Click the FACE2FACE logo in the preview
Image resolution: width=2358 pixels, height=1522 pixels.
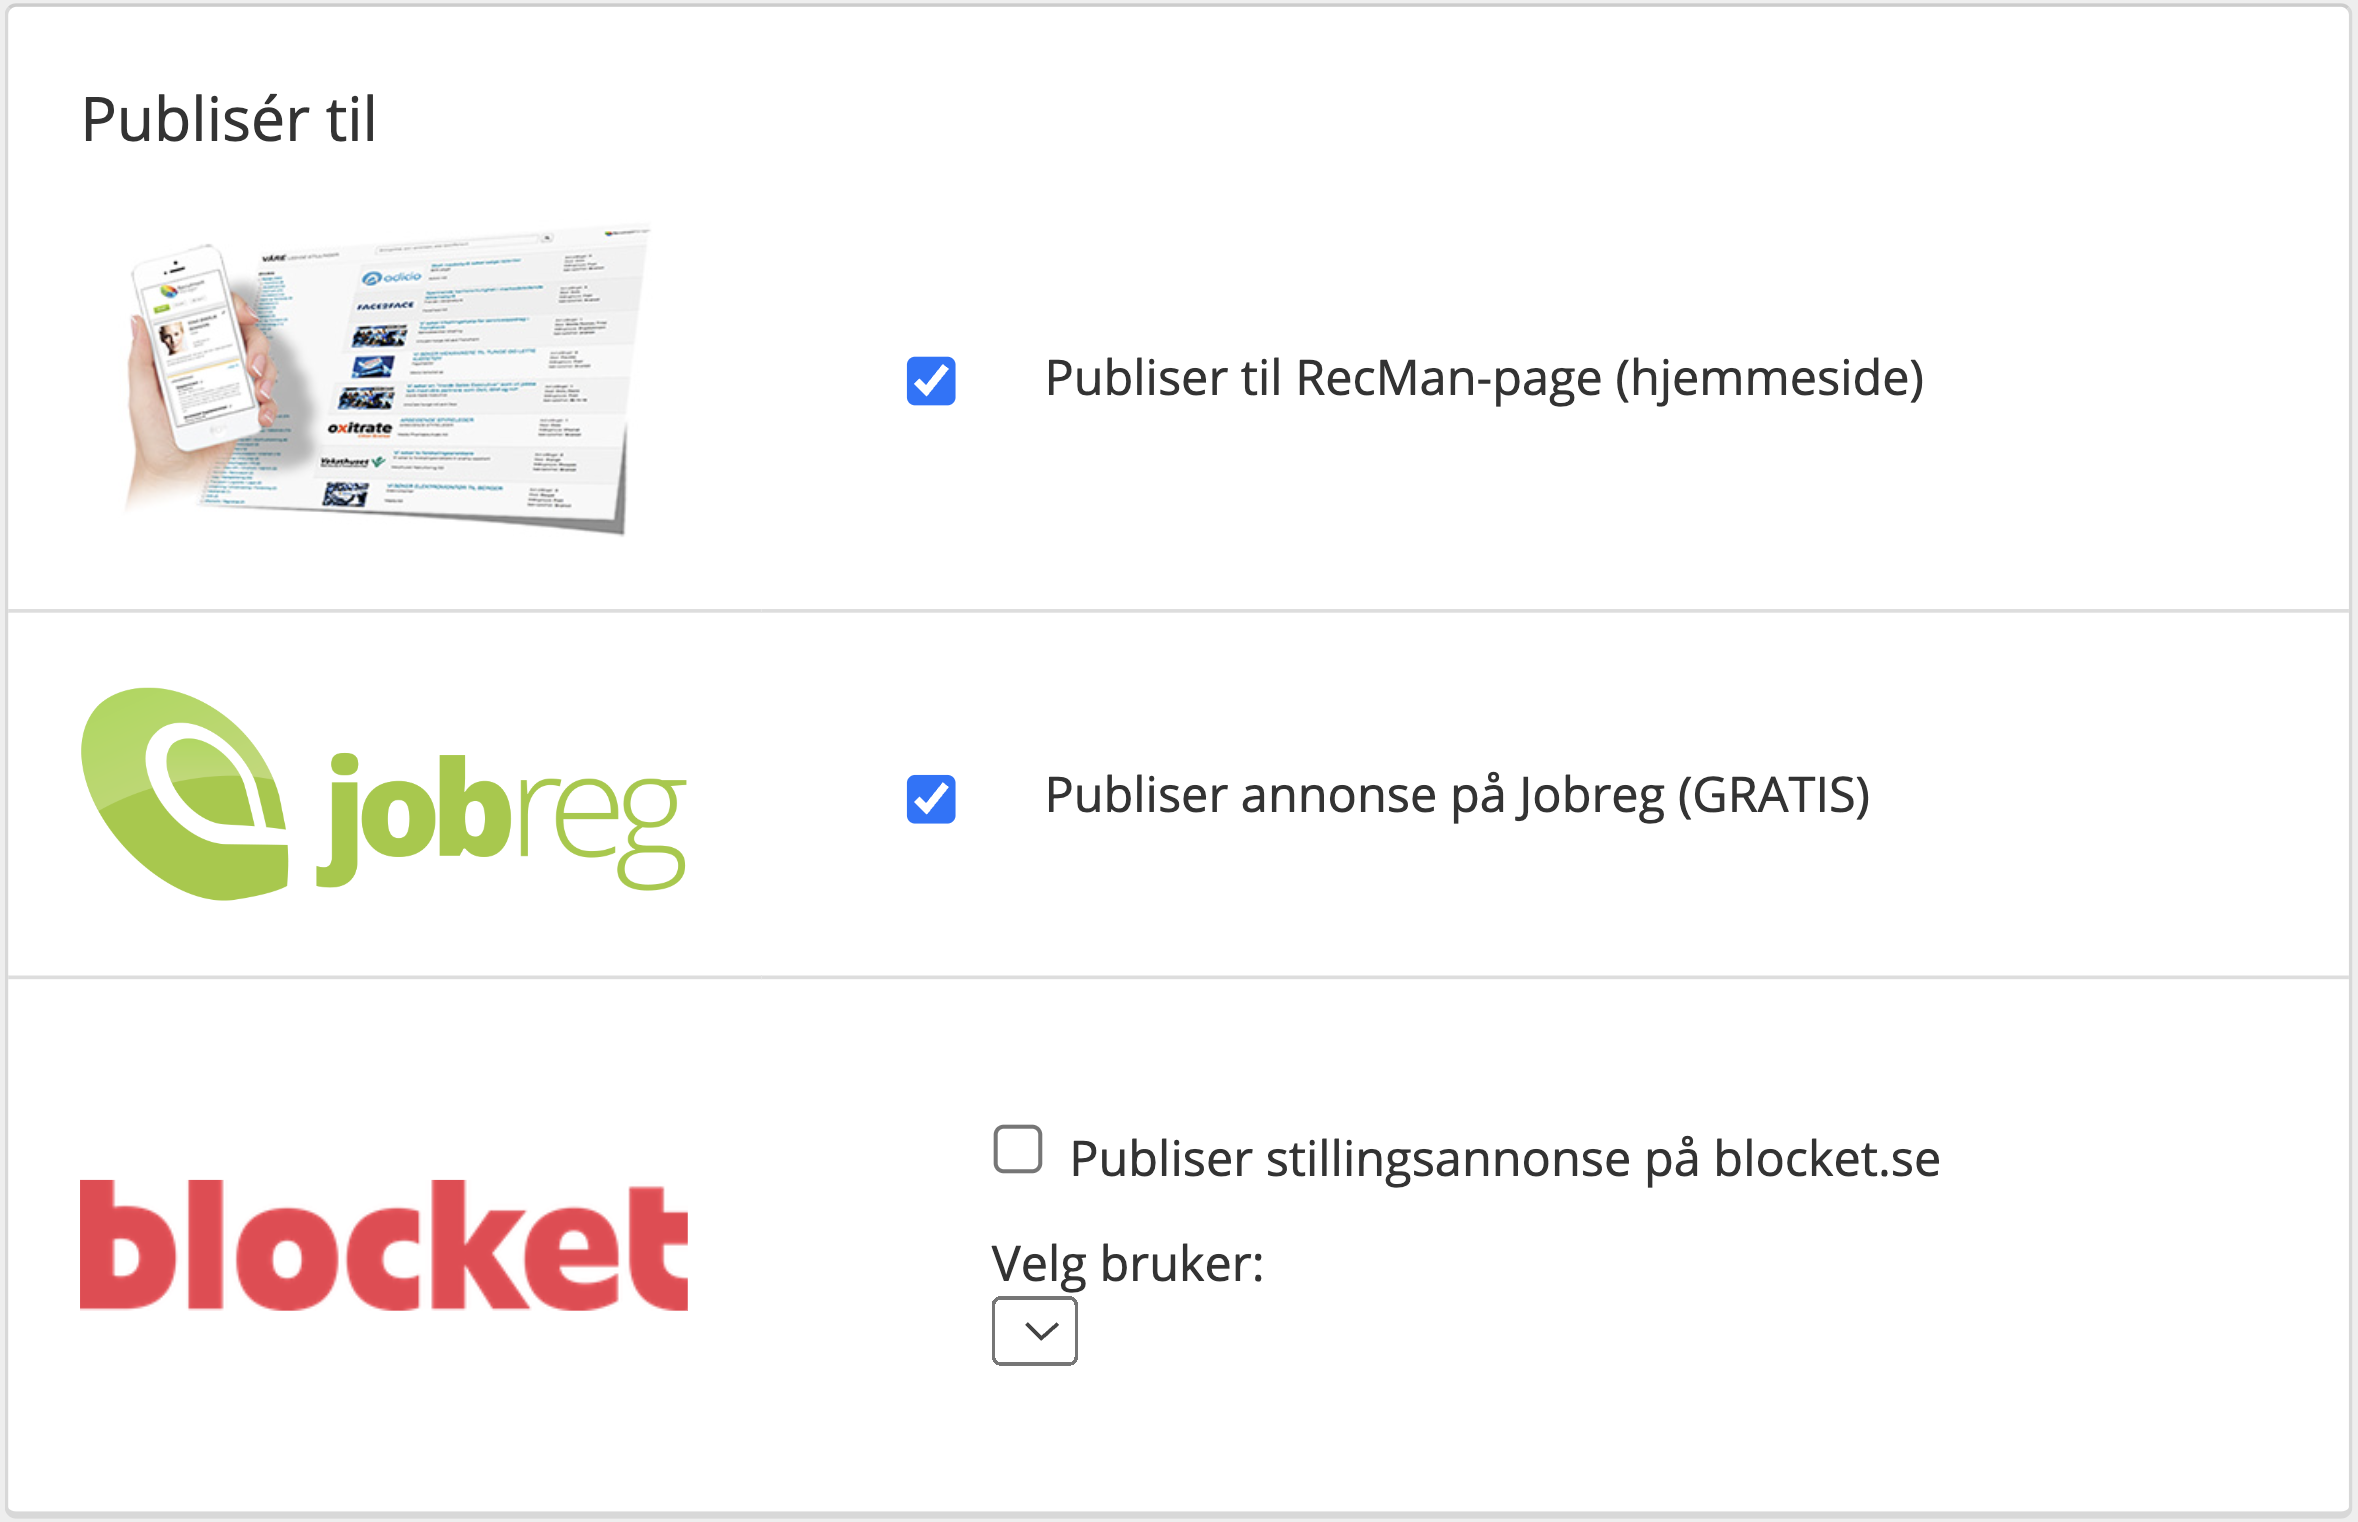pos(385,306)
